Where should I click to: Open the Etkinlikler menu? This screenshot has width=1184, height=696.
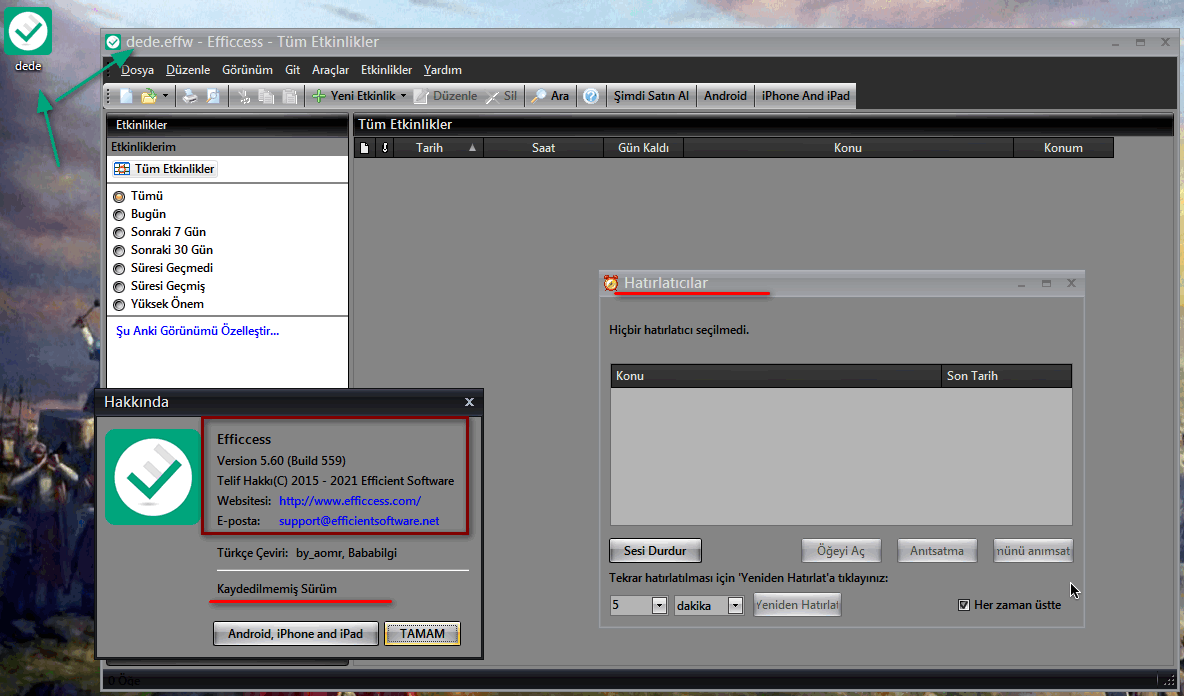(387, 70)
